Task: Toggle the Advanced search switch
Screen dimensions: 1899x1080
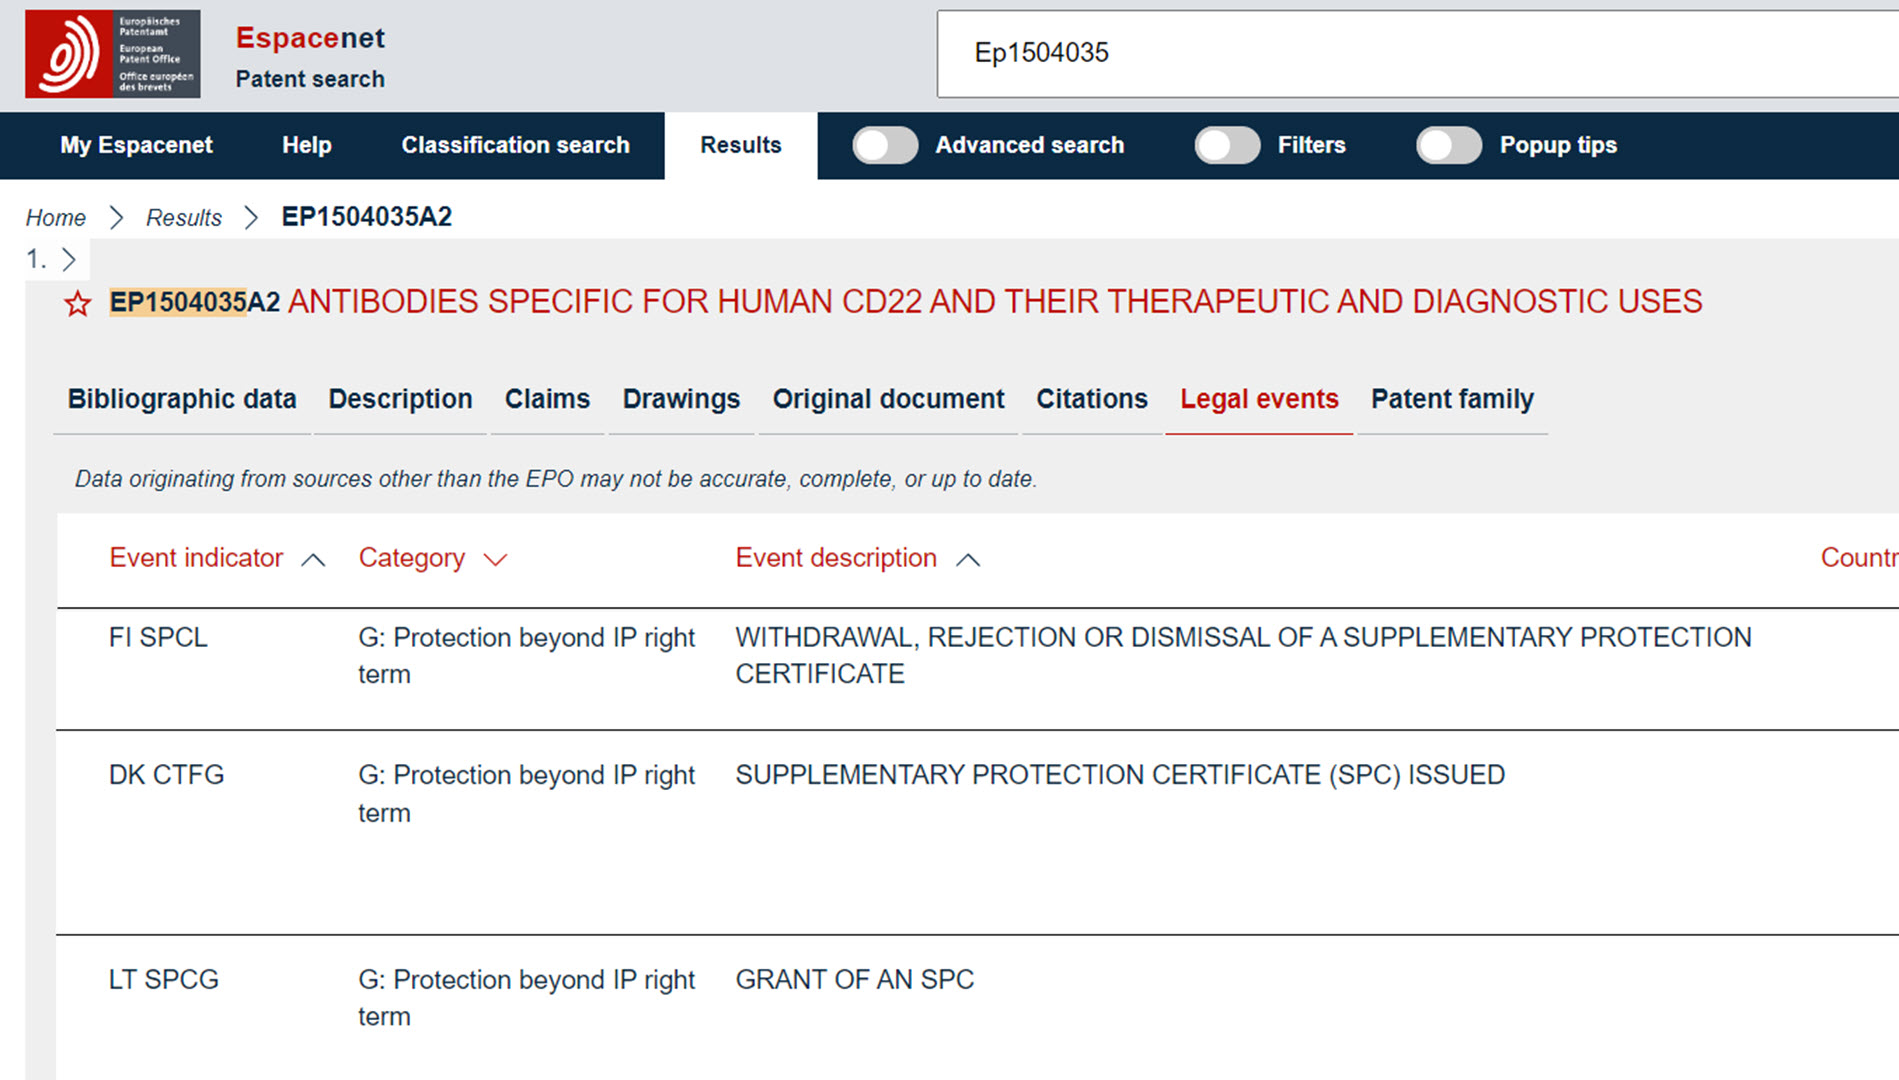Action: (885, 145)
